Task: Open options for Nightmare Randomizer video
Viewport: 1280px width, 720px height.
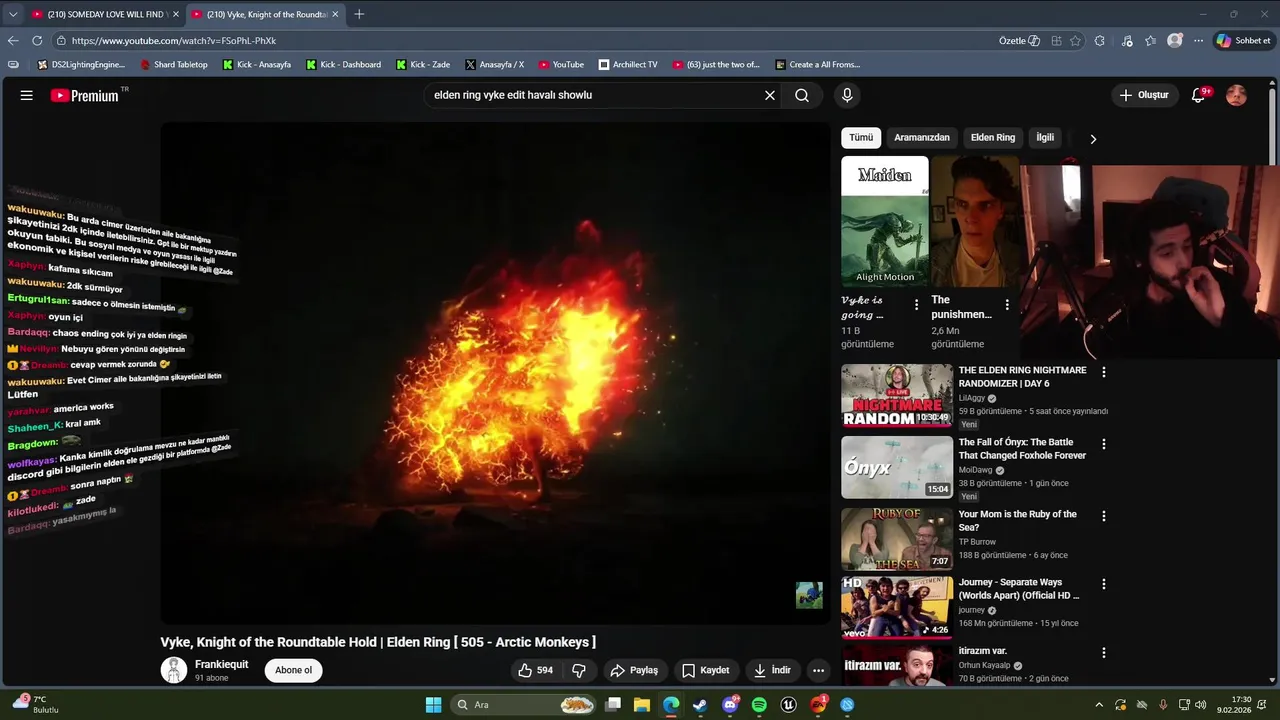Action: (x=1104, y=372)
